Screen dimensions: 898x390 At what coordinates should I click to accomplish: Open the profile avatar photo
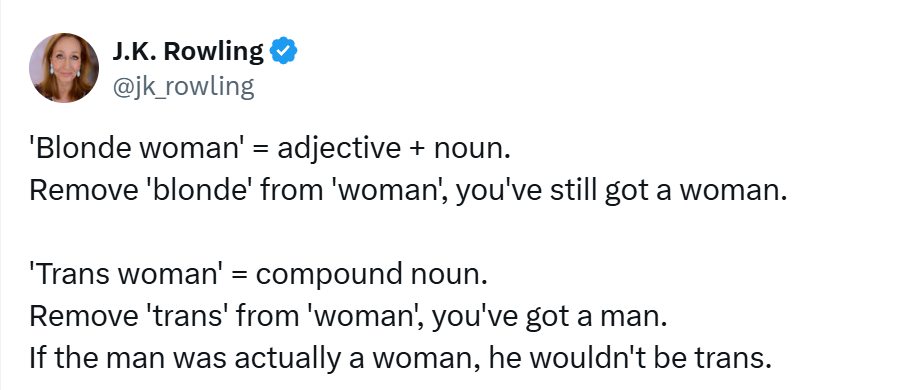click(x=64, y=68)
